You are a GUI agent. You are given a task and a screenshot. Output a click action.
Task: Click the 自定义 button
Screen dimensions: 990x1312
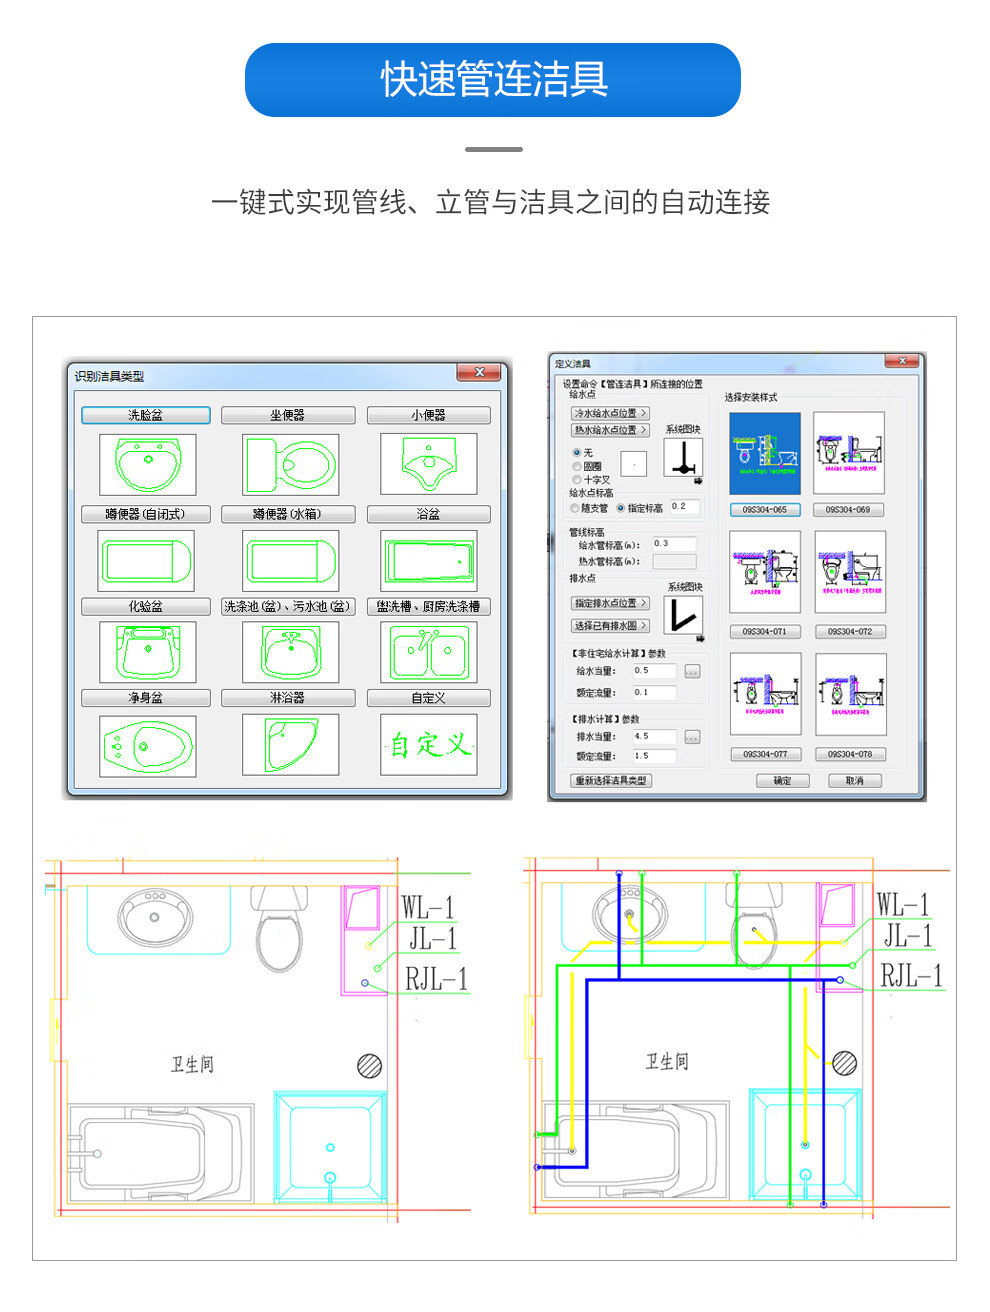(x=429, y=698)
